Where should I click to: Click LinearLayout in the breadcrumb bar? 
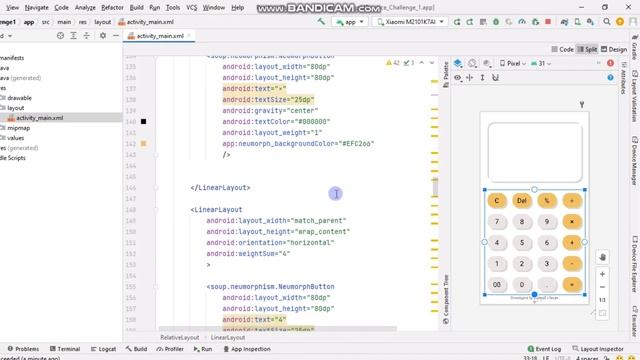click(x=228, y=338)
